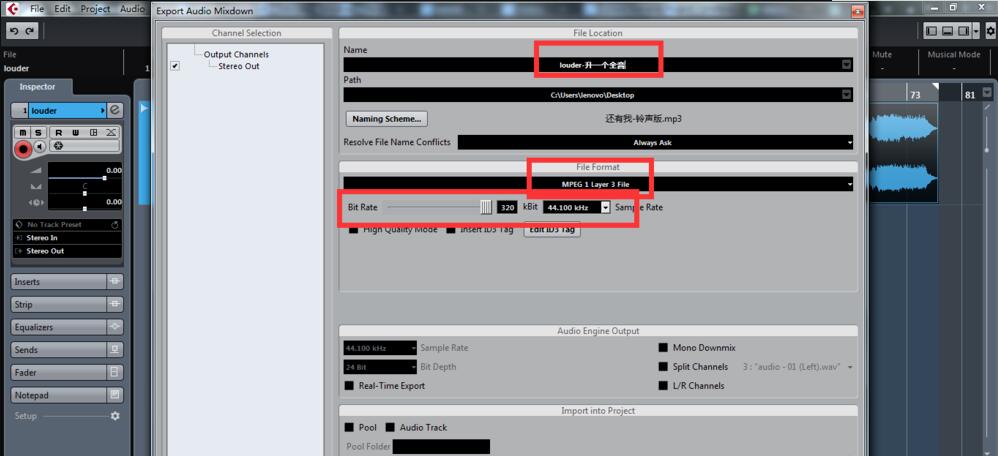Enable the High Quality Mode checkbox
998x456 pixels.
pos(353,229)
